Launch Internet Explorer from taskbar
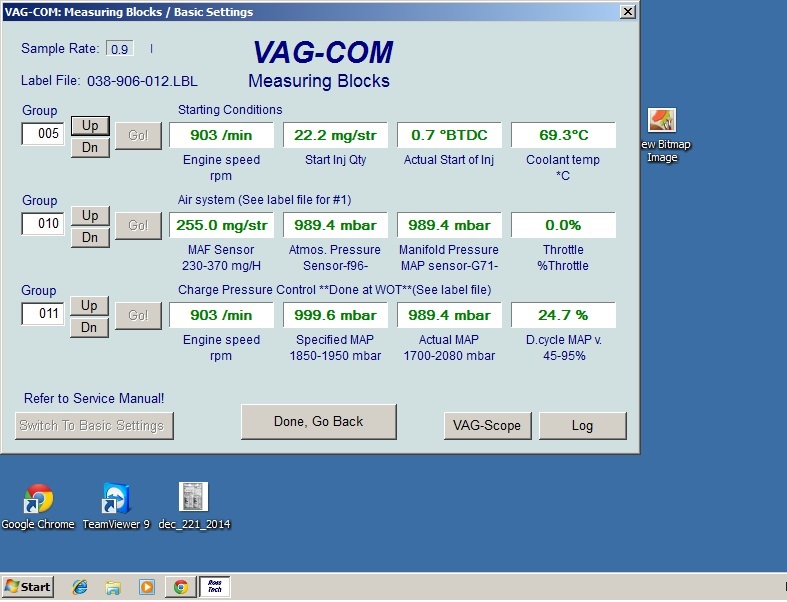787x602 pixels. (79, 586)
